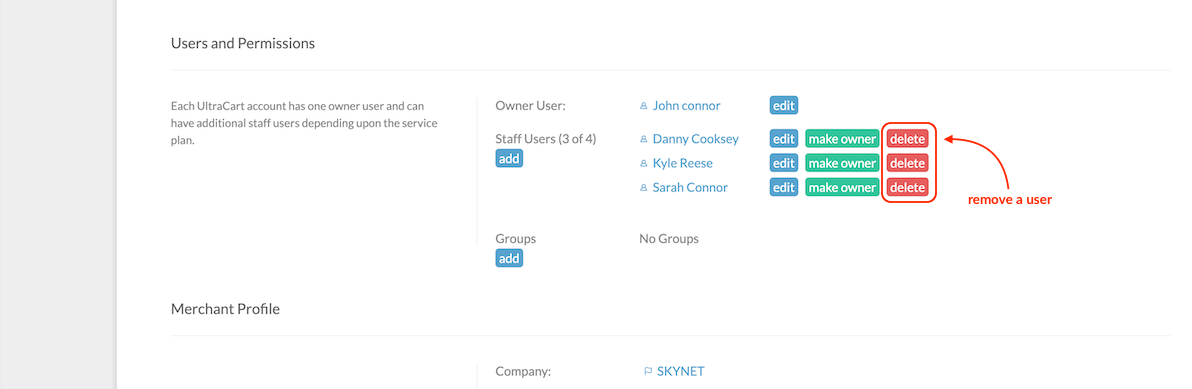
Task: Click the flag icon beside SKYNET
Action: coord(648,372)
